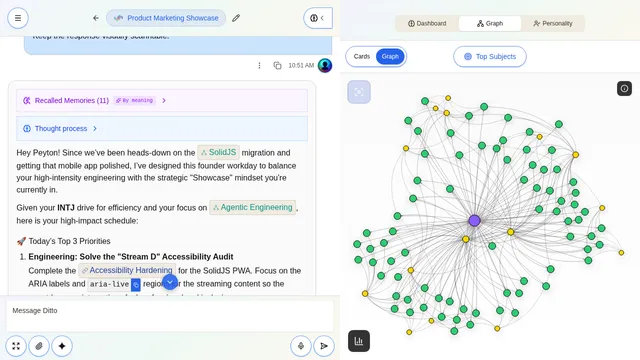Switch to Graph view toggle

click(390, 56)
